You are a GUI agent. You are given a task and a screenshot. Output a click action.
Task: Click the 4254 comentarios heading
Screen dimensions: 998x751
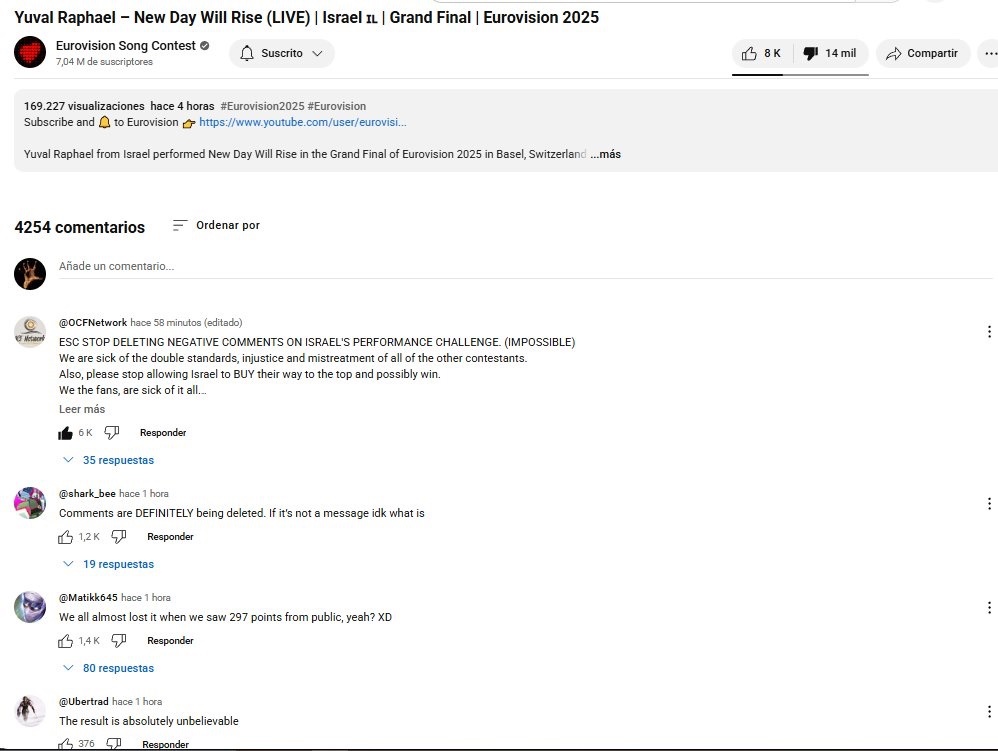(x=80, y=227)
